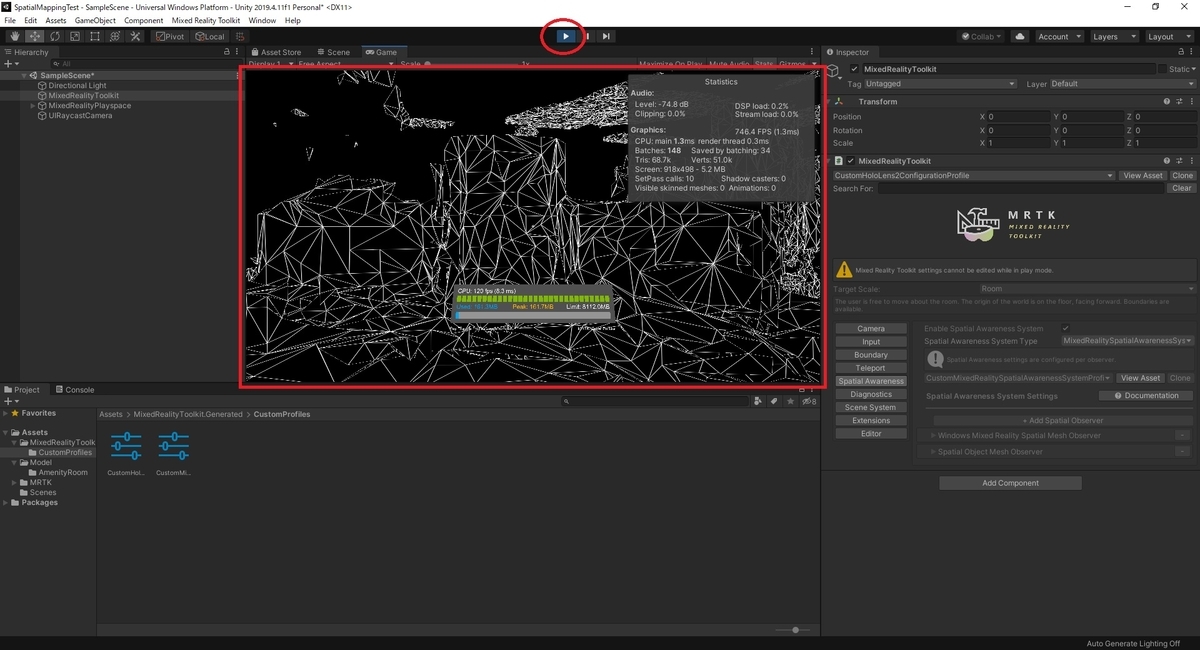This screenshot has width=1200, height=650.
Task: Expand the Favorites node in Project
Action: (x=6, y=413)
